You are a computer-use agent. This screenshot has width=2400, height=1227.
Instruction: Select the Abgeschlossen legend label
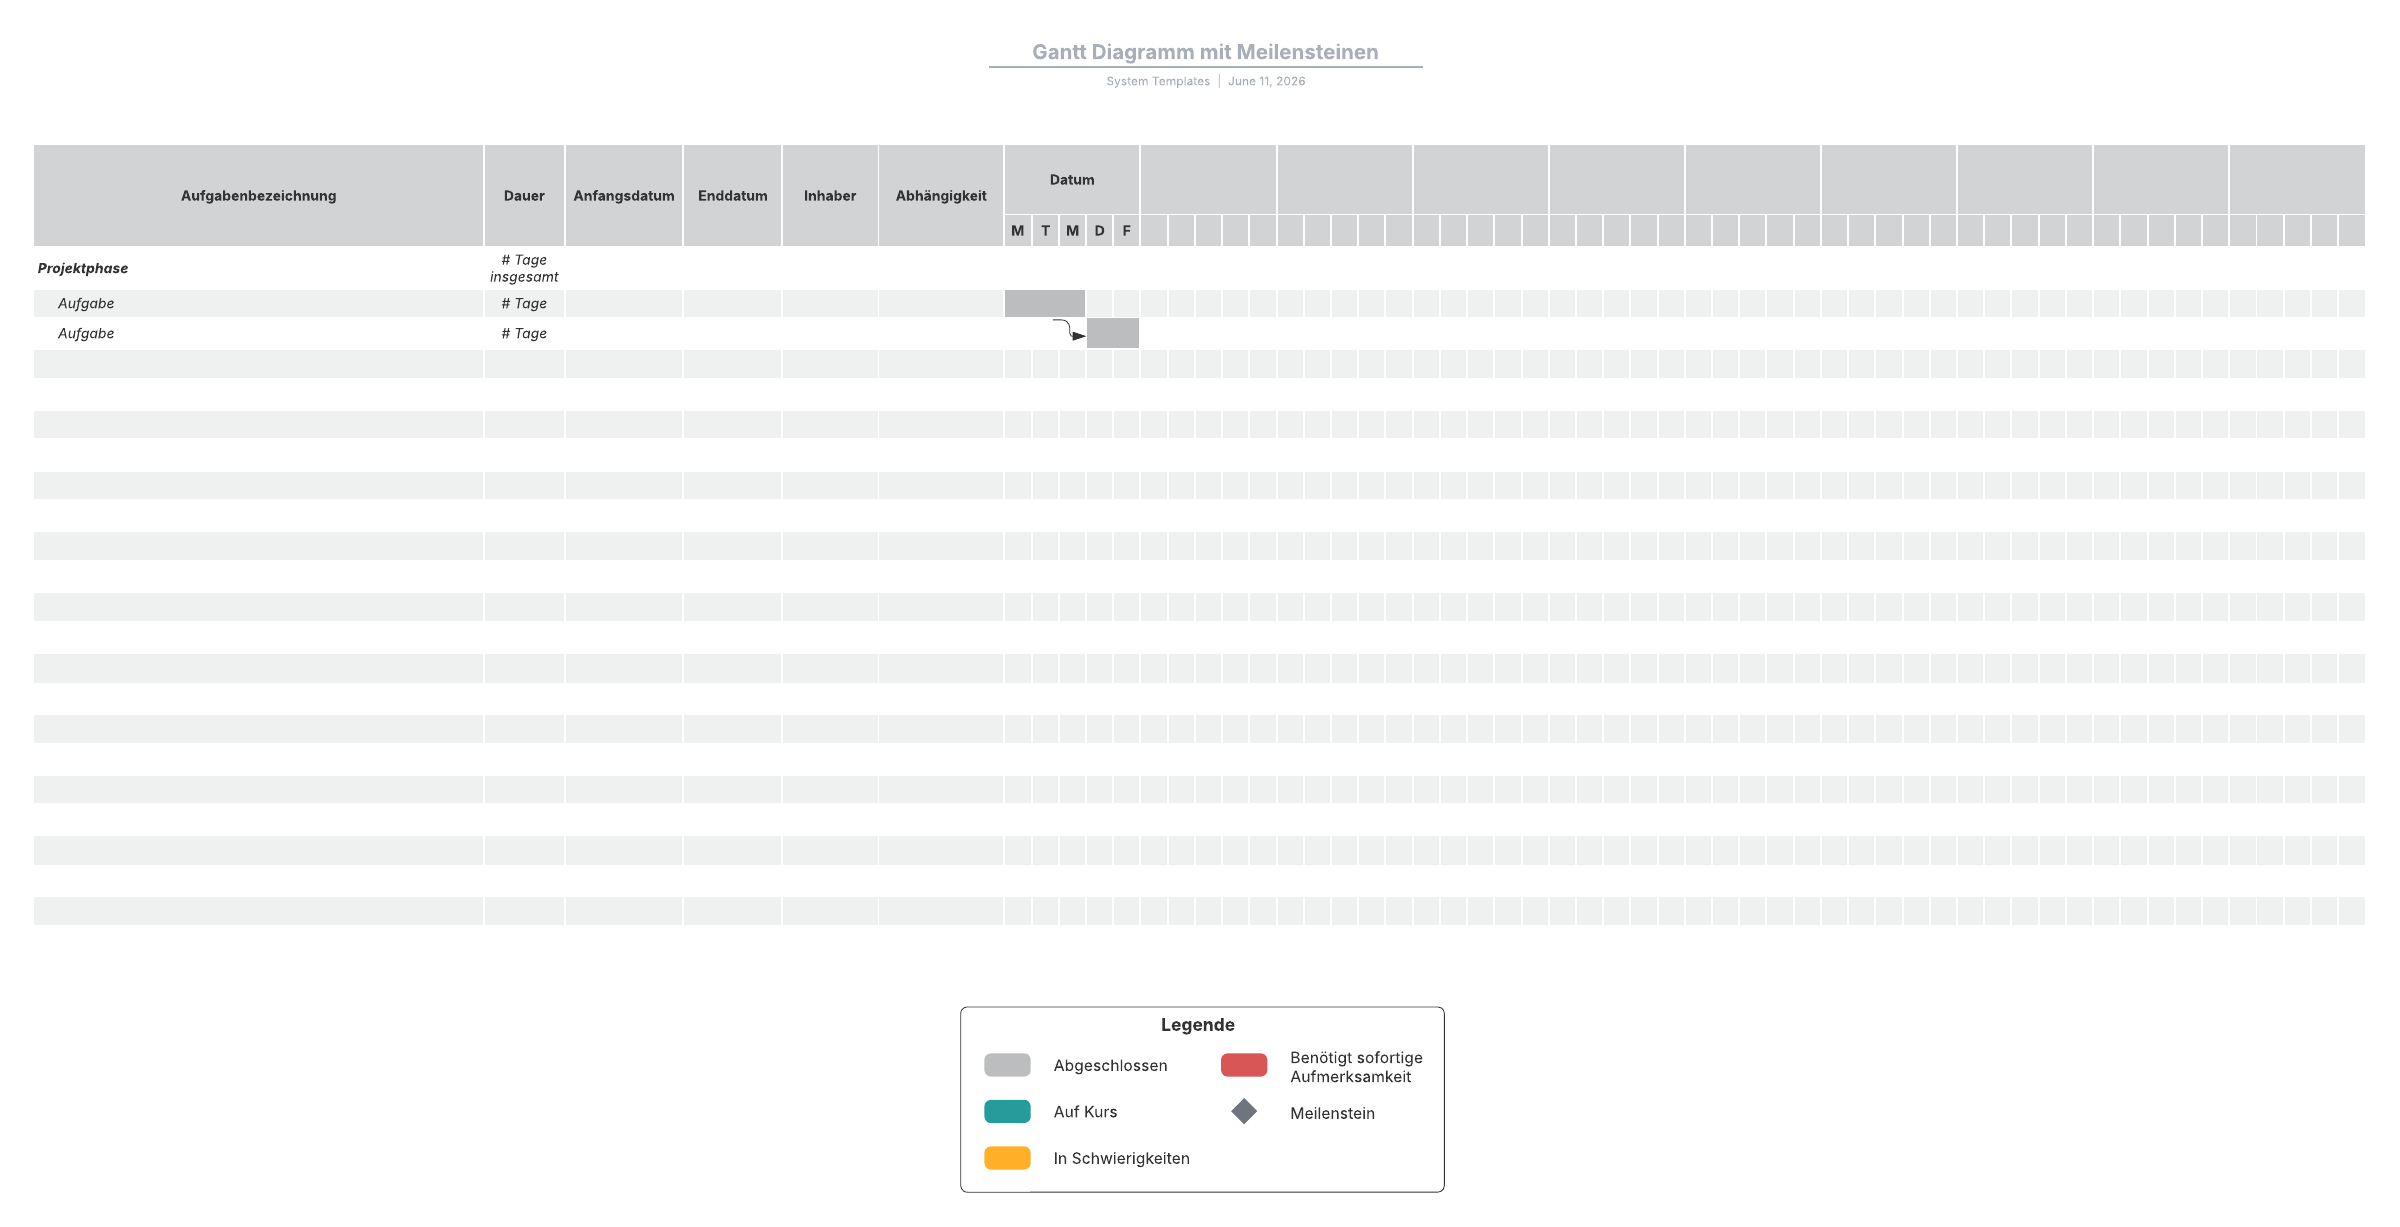coord(1110,1066)
